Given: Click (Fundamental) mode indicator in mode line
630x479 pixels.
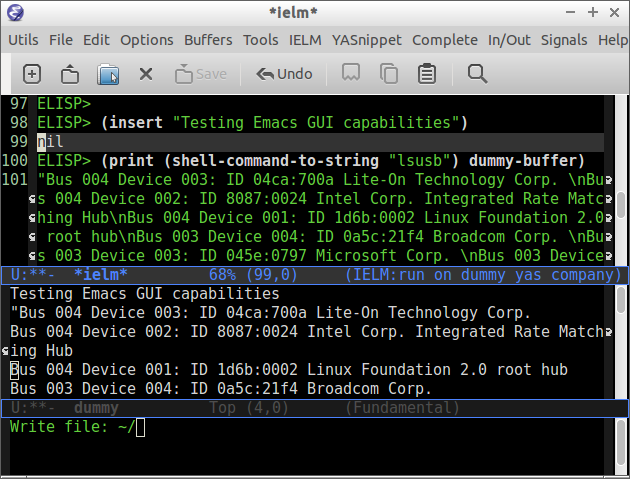Looking at the screenshot, I should (402, 408).
